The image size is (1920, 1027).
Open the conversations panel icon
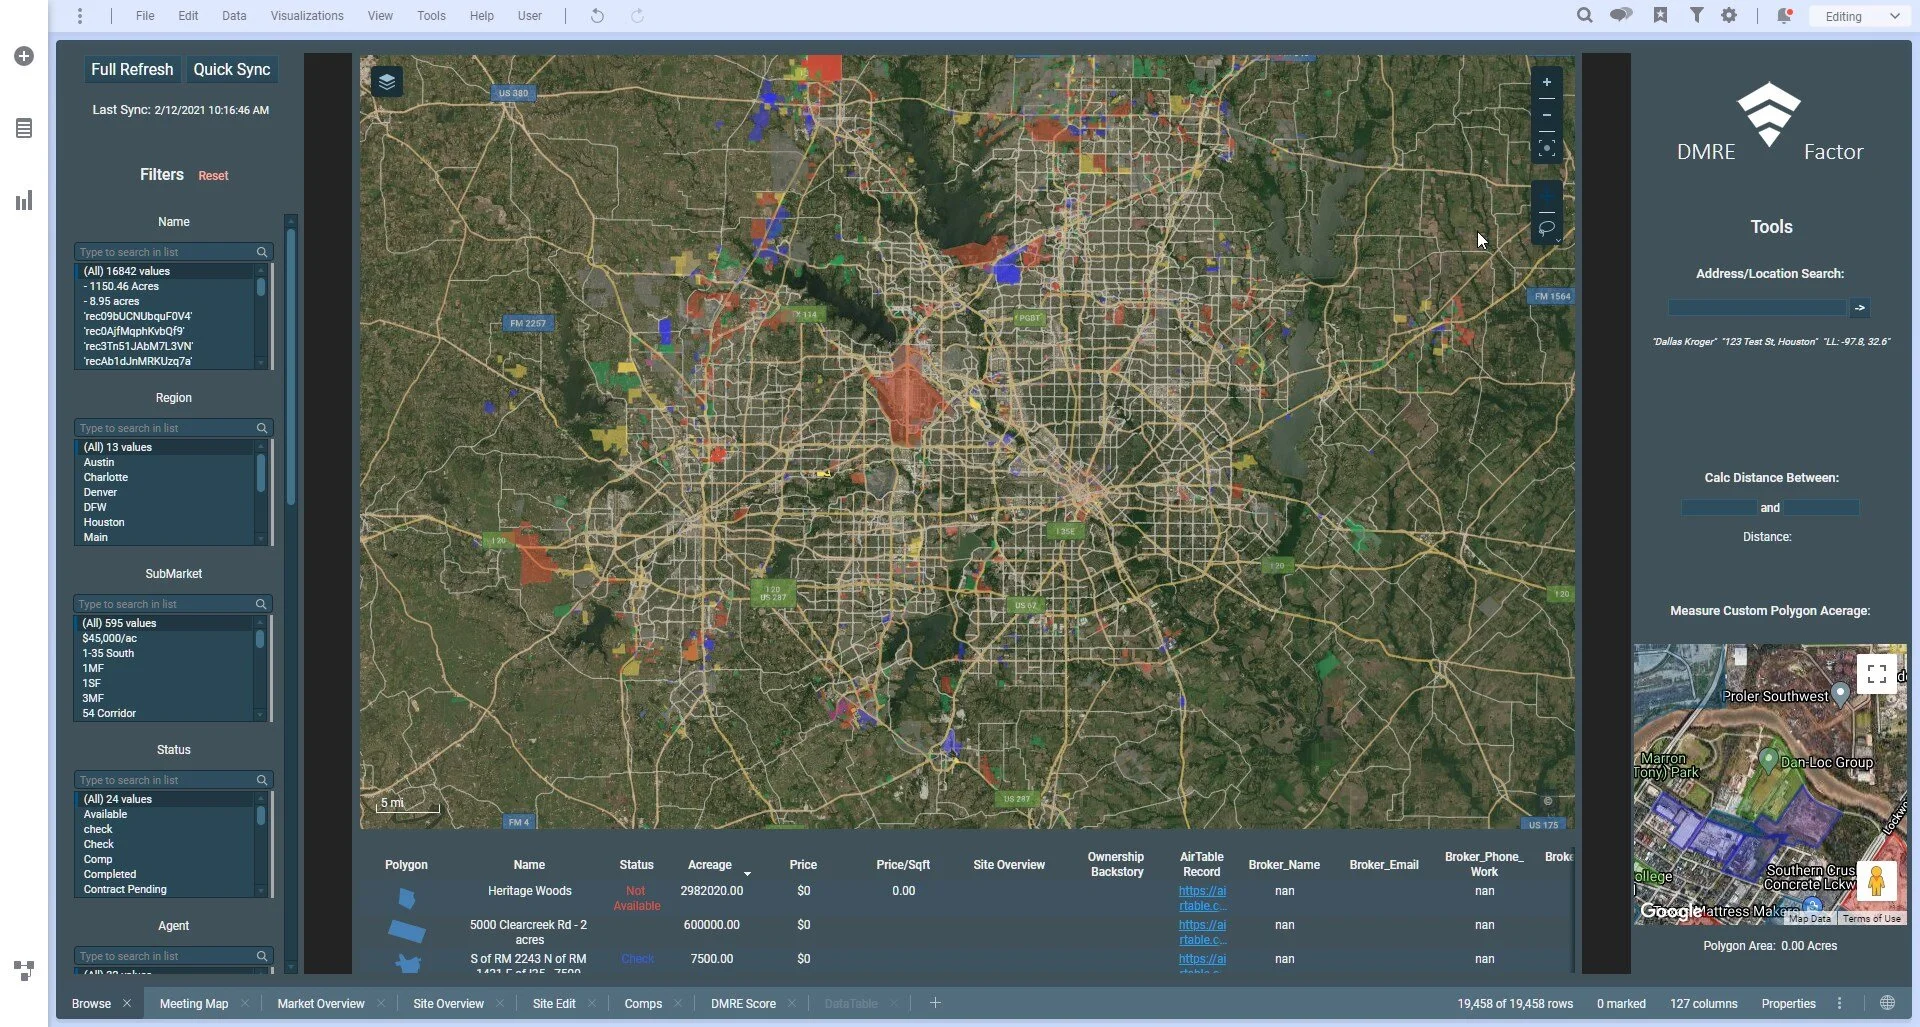(x=1621, y=15)
